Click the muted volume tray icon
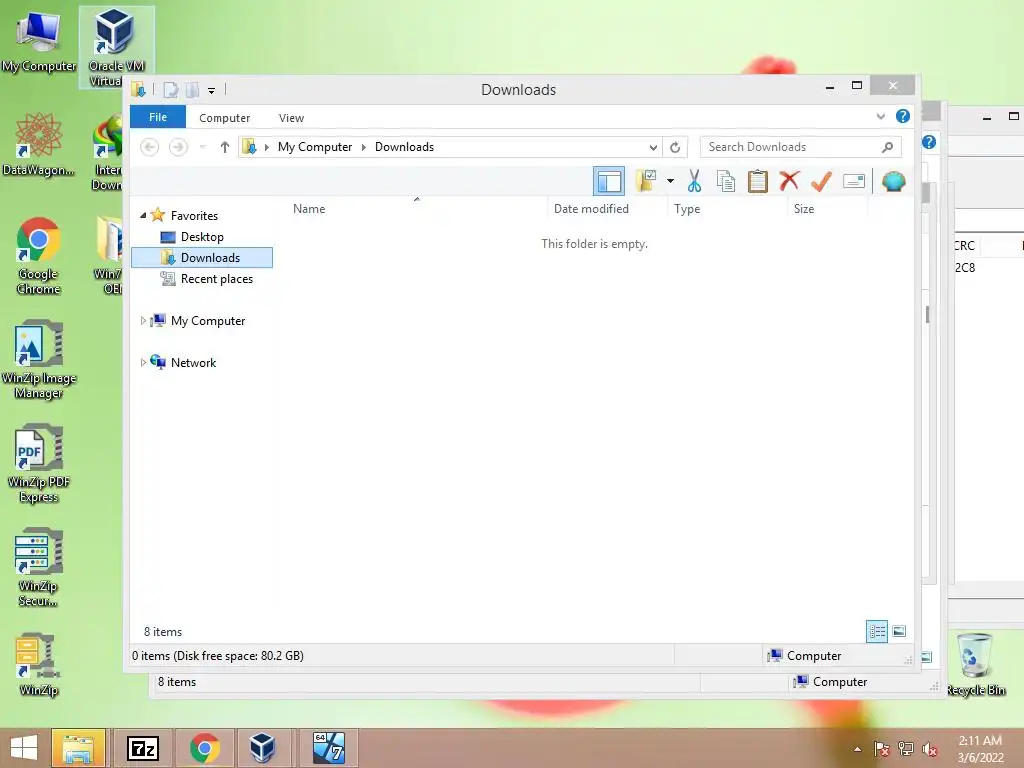This screenshot has width=1024, height=768. pos(929,749)
